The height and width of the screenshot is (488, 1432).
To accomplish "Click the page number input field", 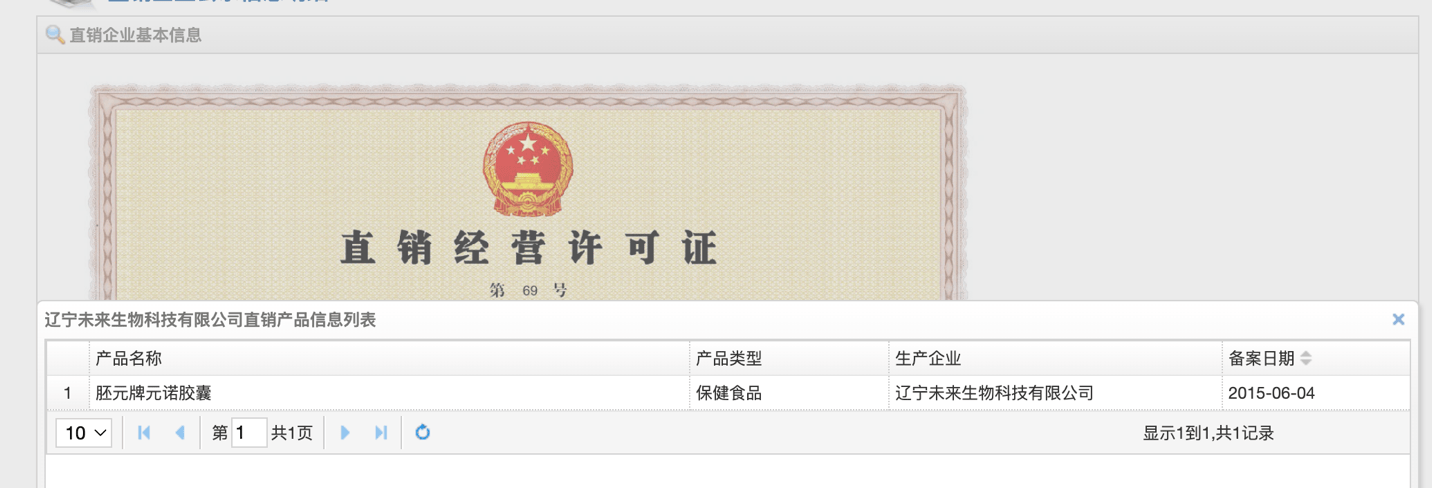I will (x=249, y=433).
